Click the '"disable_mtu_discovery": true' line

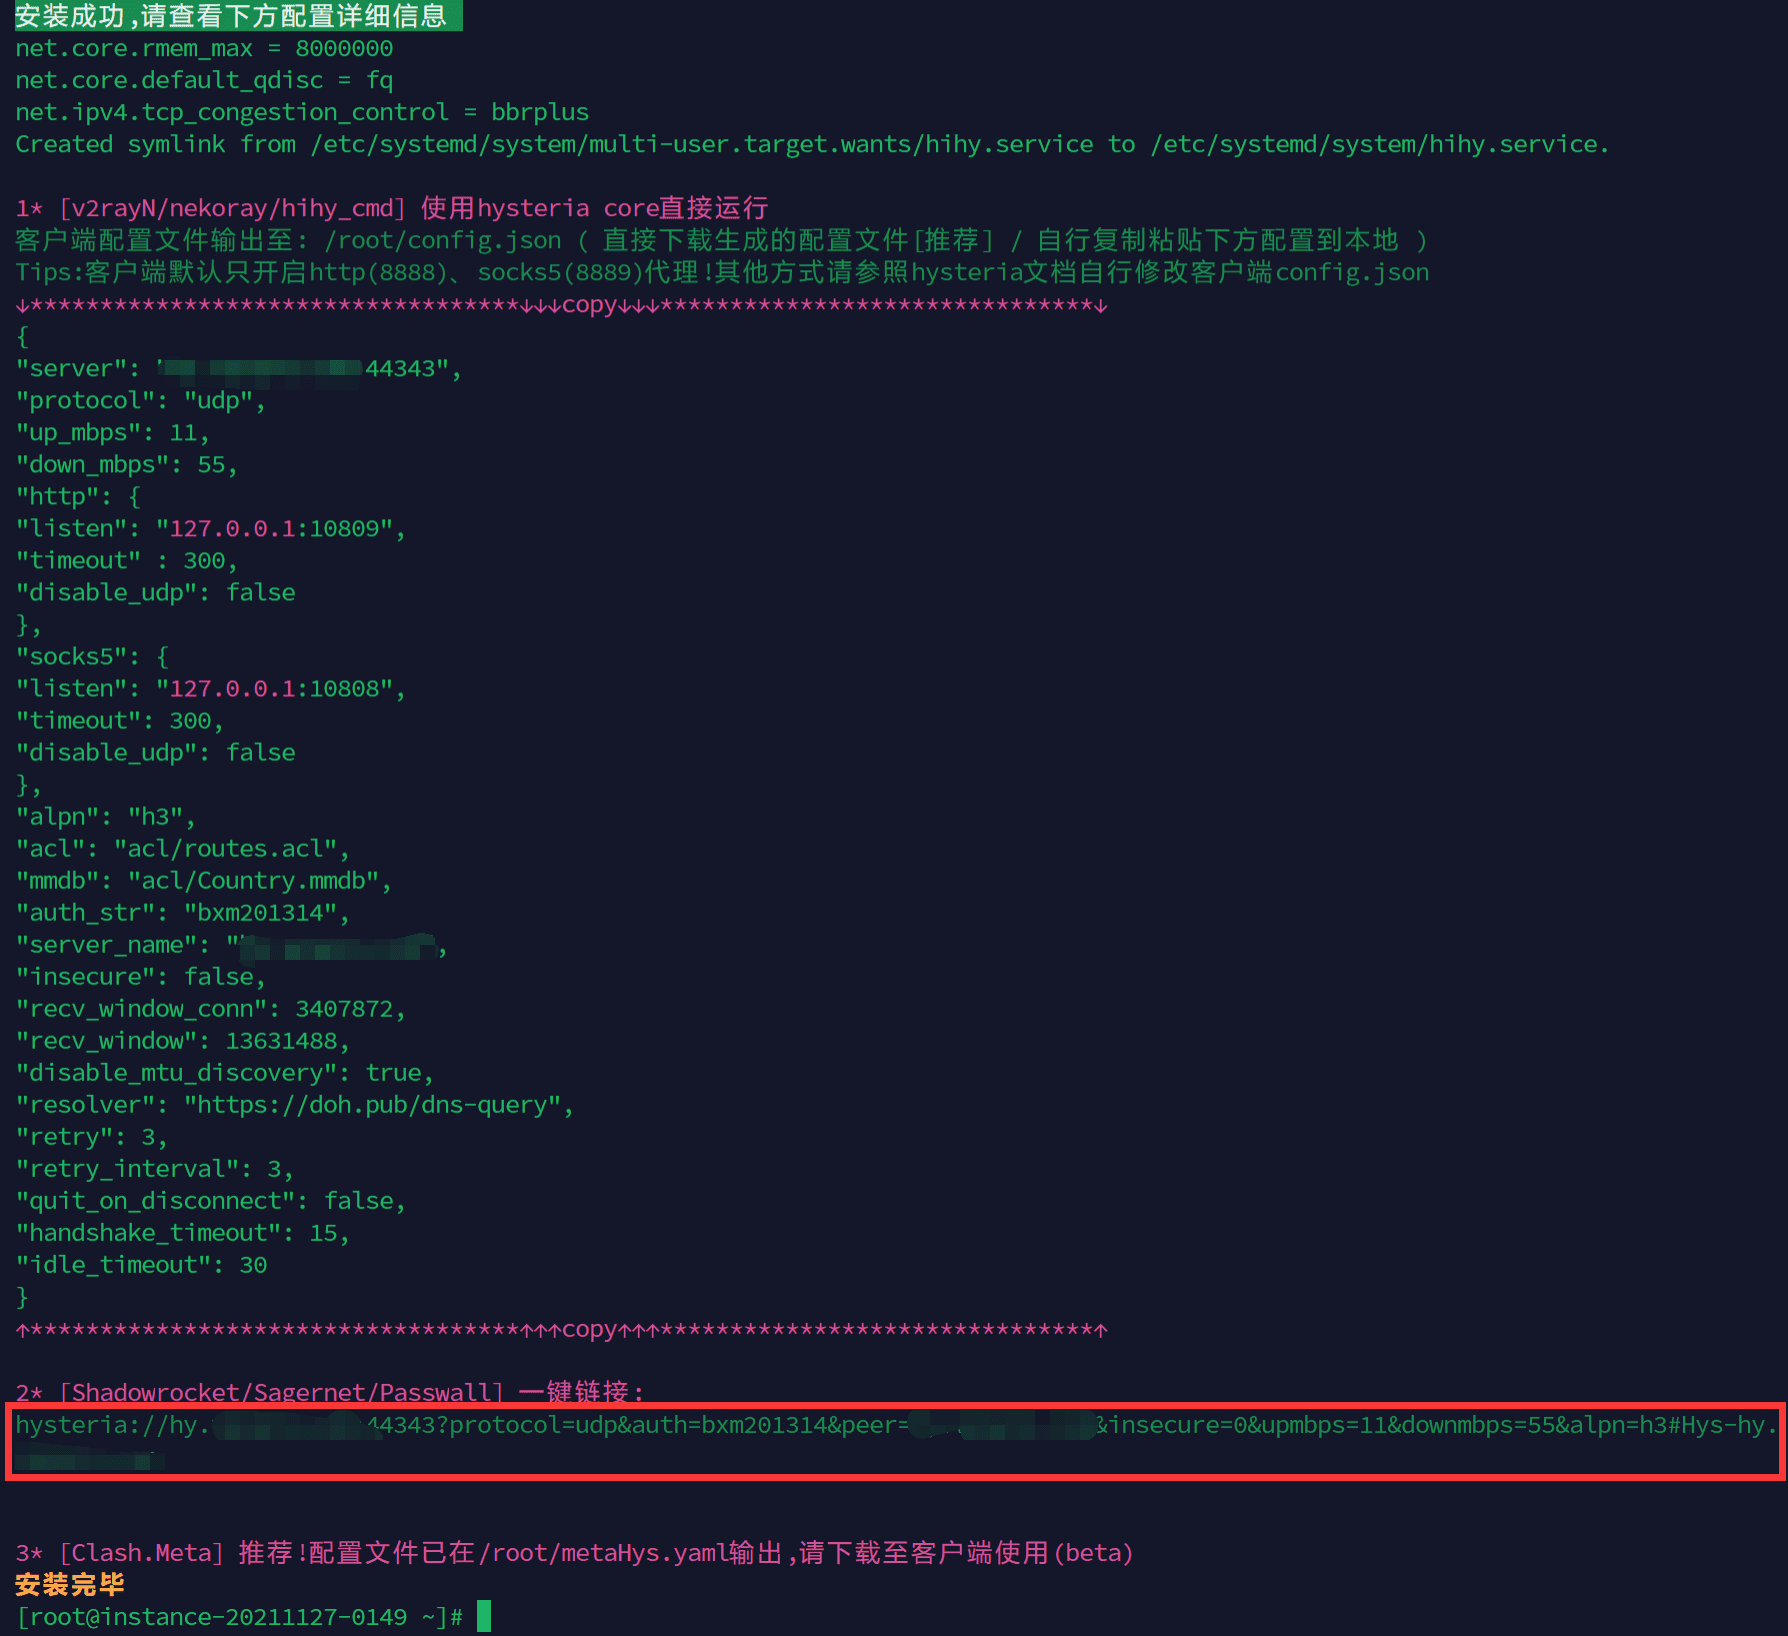click(224, 1072)
